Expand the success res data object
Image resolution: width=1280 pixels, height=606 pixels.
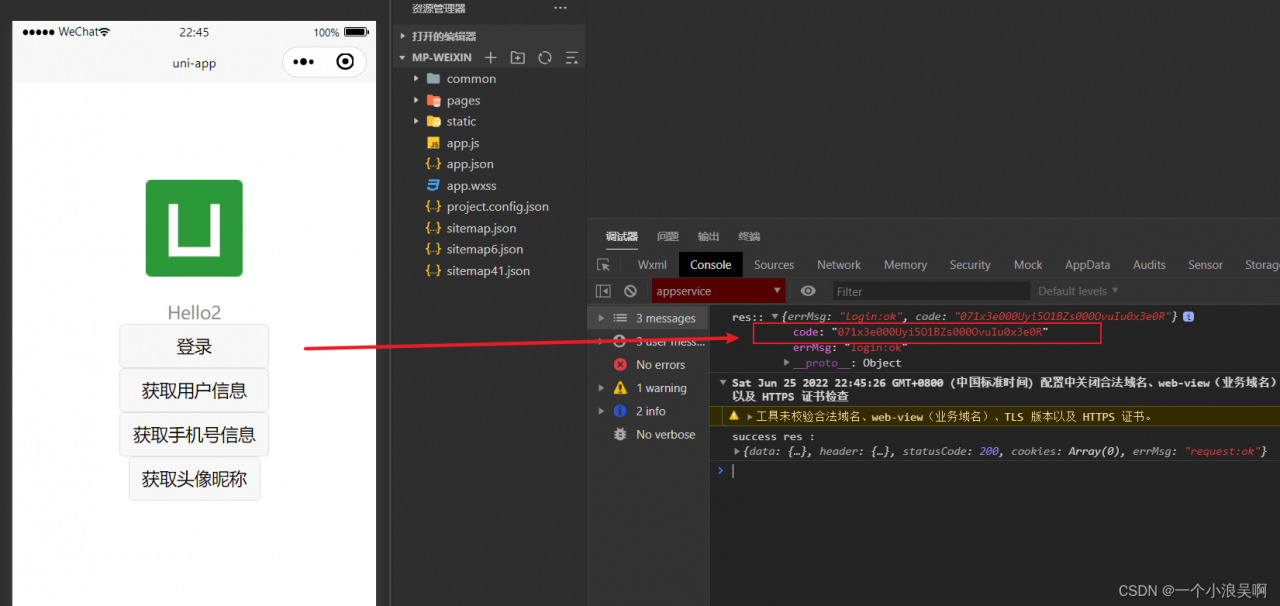738,452
